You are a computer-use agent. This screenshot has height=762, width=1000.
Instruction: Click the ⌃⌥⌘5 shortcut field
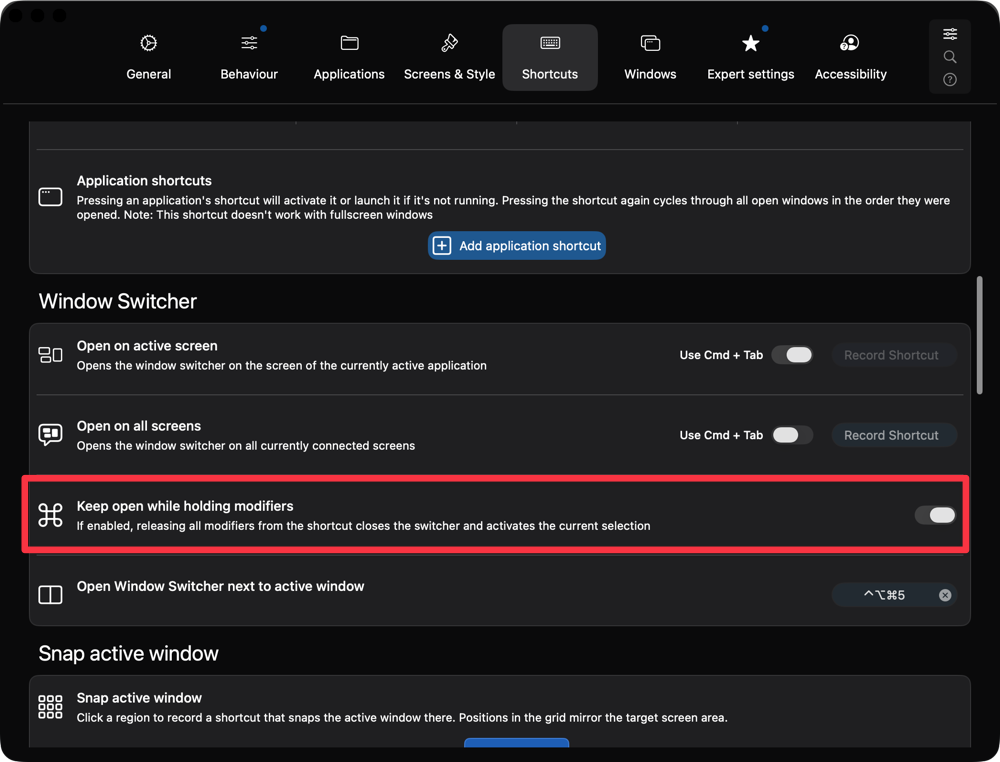pyautogui.click(x=893, y=595)
